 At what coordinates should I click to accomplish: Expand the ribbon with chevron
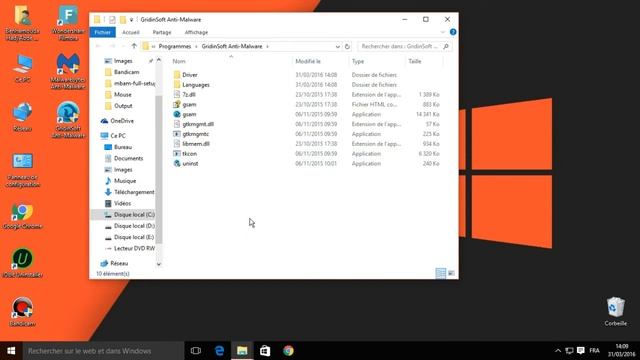[x=443, y=32]
